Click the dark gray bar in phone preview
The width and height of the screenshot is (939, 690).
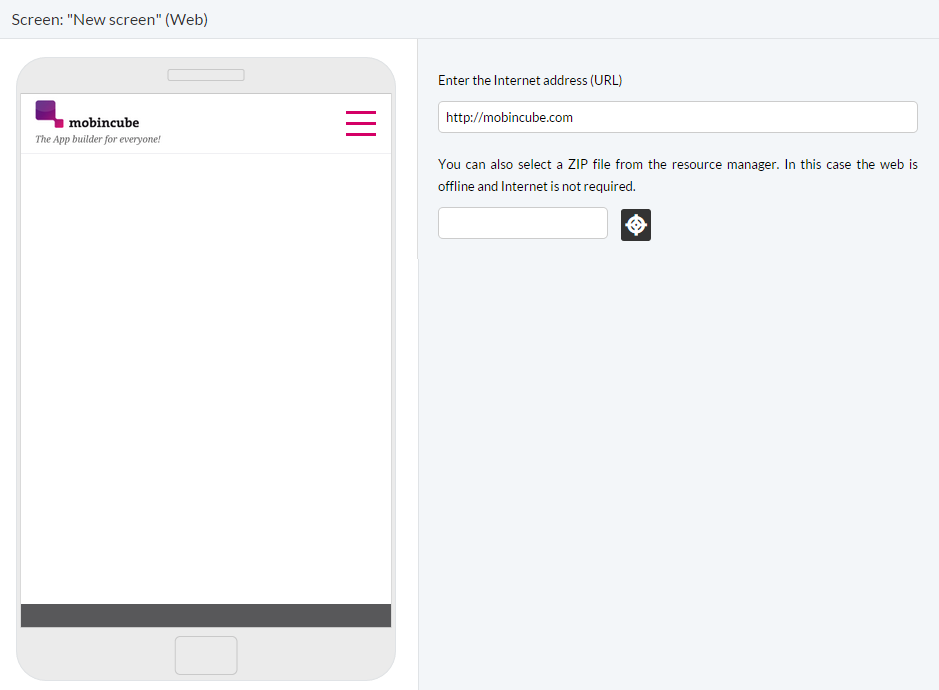pyautogui.click(x=206, y=615)
